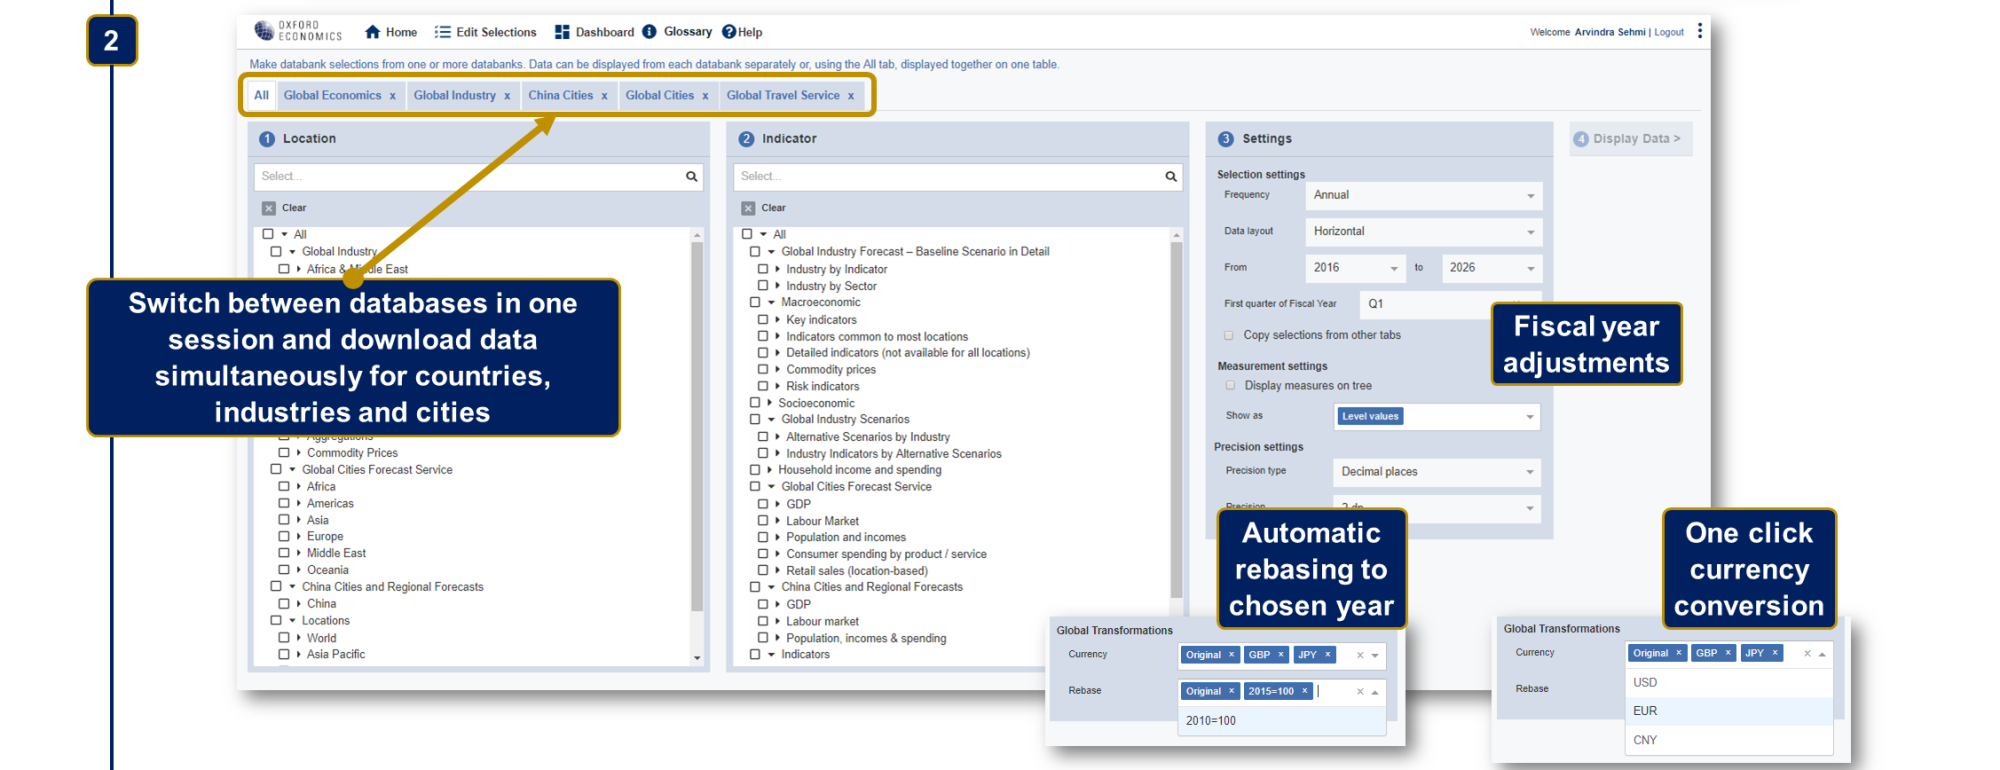This screenshot has width=2000, height=770.
Task: Open the Frequency dropdown showing Annual
Action: pos(1424,195)
